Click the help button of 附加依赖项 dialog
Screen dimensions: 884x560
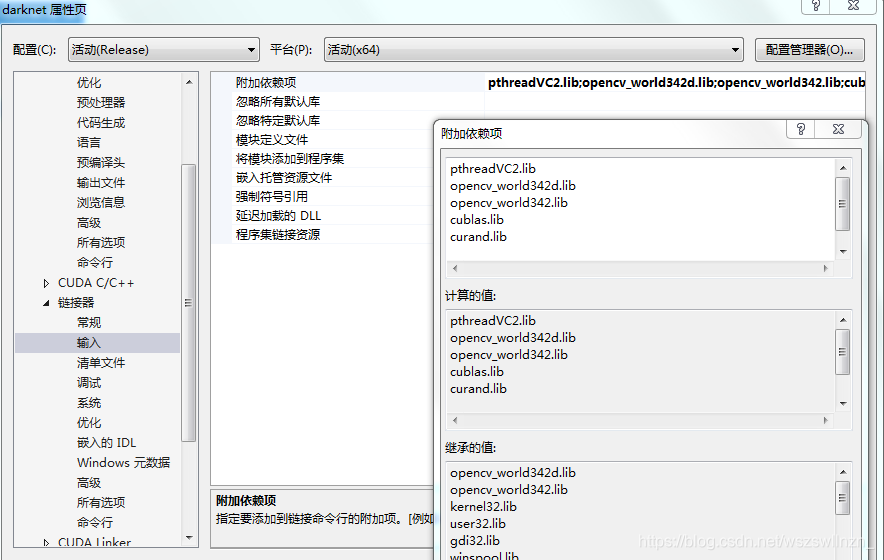pyautogui.click(x=801, y=129)
